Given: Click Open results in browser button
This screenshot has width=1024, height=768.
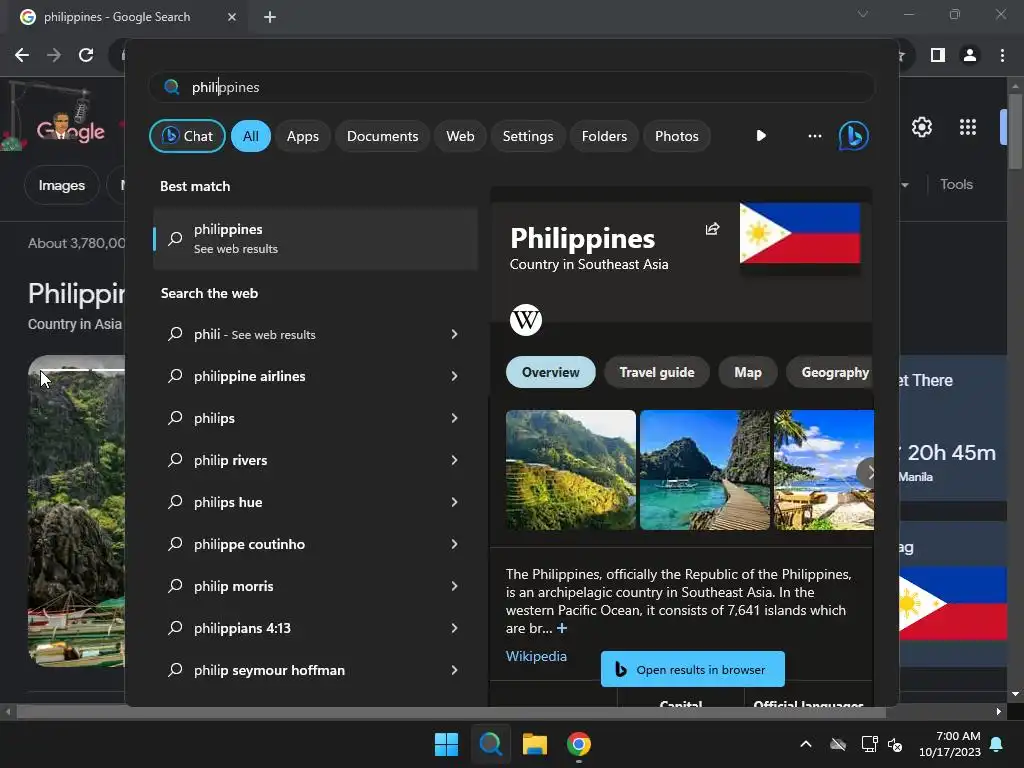Looking at the screenshot, I should [693, 669].
